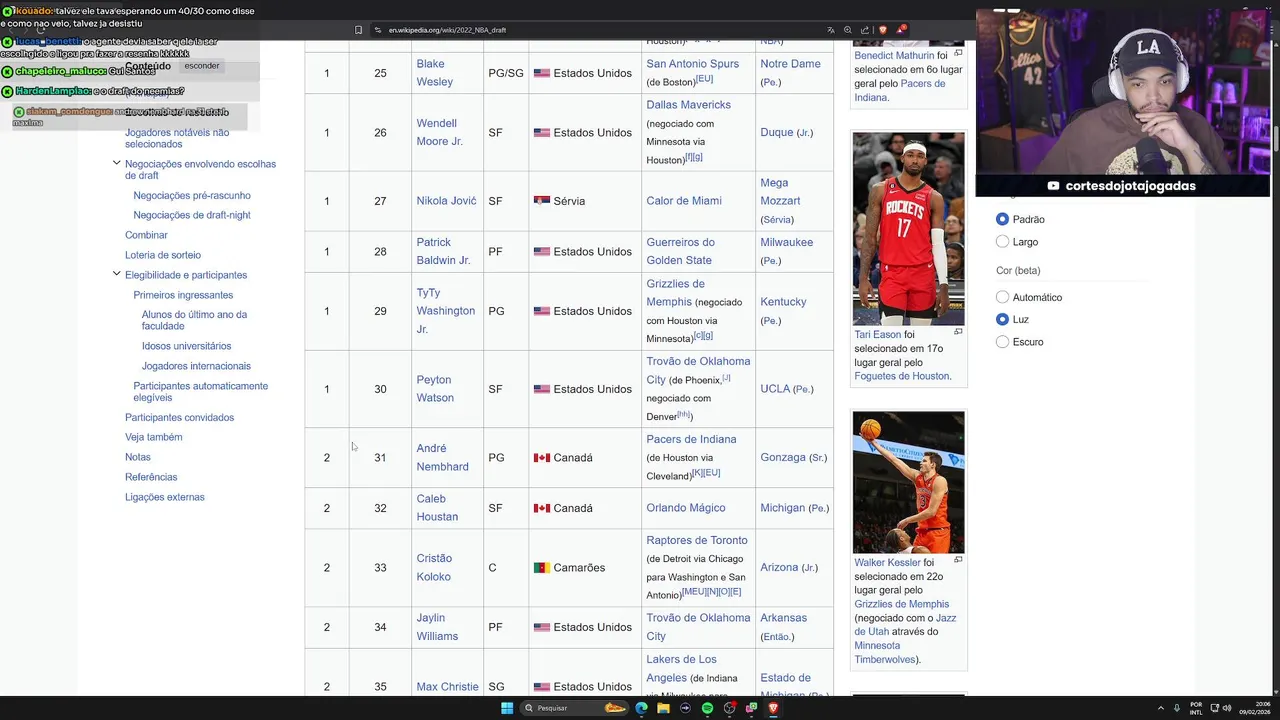Viewport: 1280px width, 720px height.
Task: Open Spotify from the taskbar
Action: pos(707,708)
